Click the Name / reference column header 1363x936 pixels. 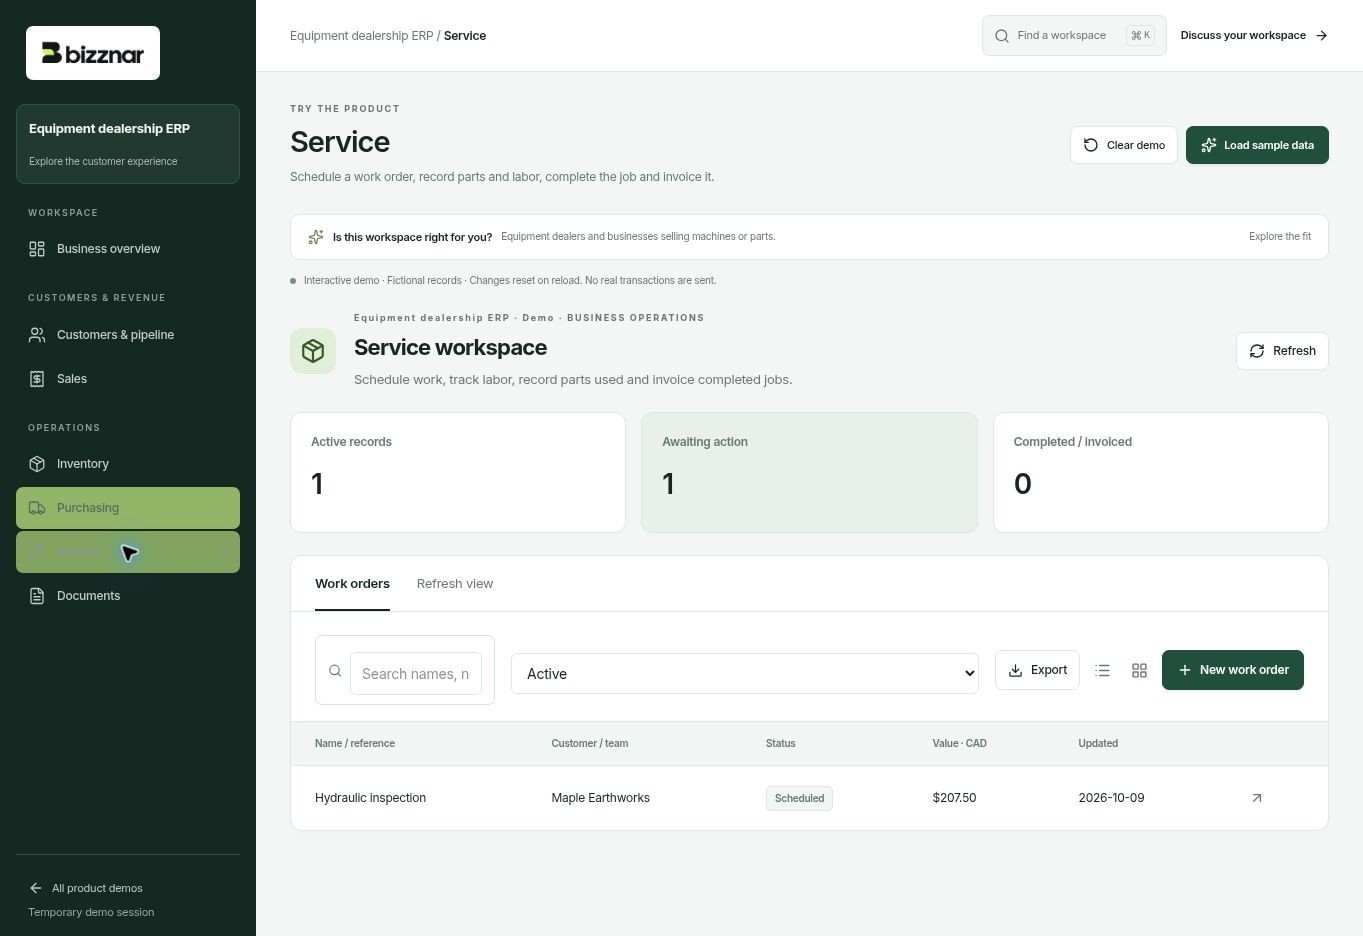pyautogui.click(x=355, y=744)
